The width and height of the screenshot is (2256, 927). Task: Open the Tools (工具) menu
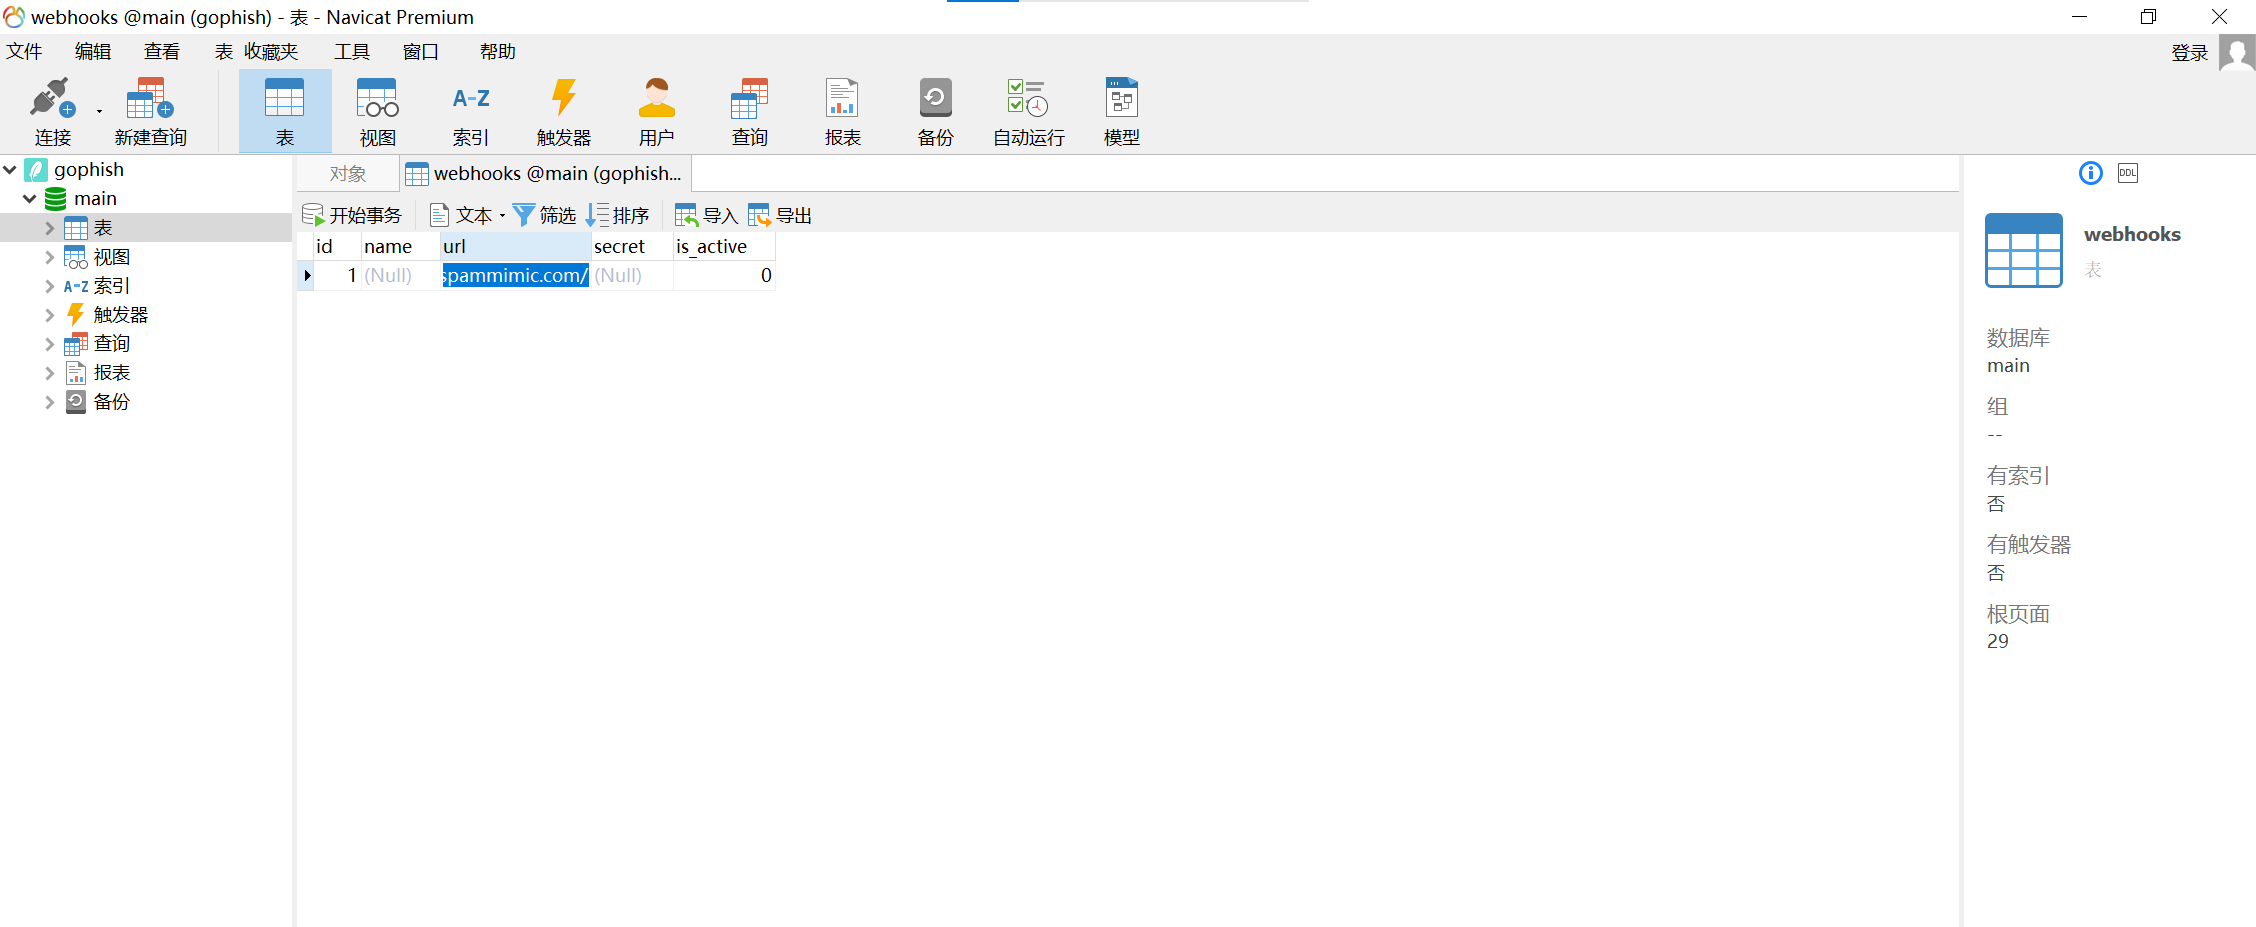coord(352,51)
